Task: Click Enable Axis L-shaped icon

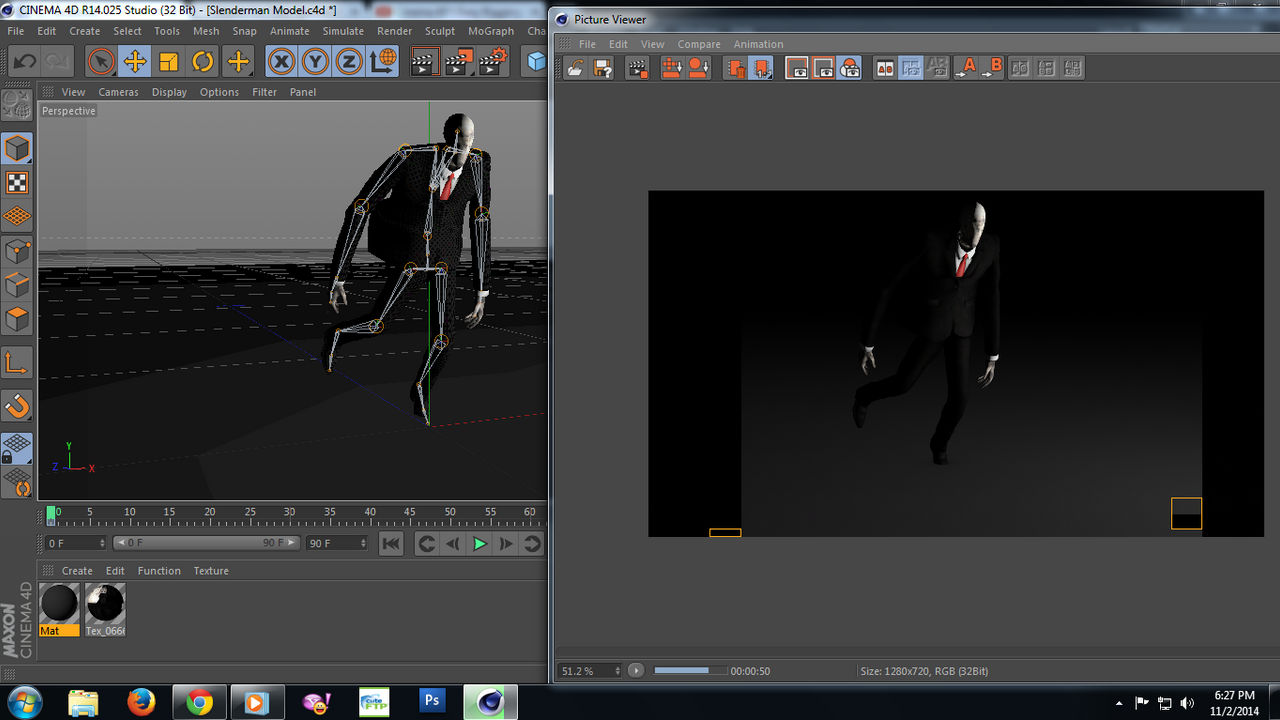Action: pyautogui.click(x=17, y=363)
